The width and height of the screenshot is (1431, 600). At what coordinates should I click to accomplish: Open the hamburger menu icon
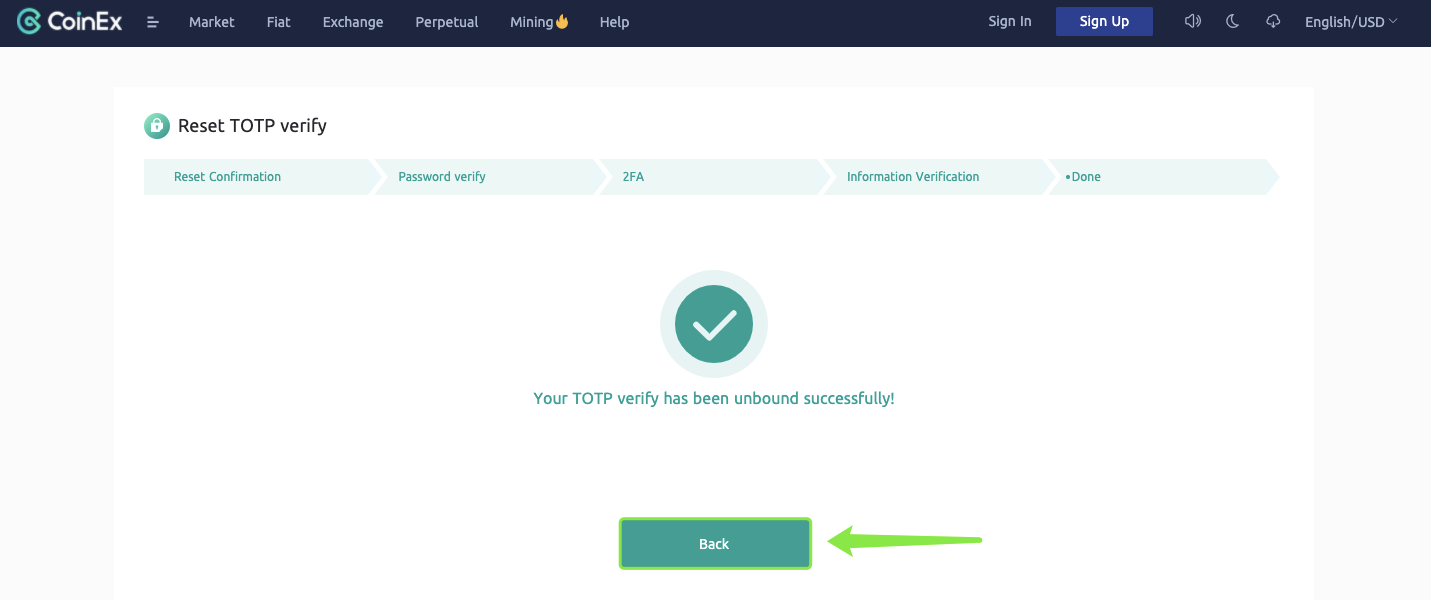click(x=153, y=22)
